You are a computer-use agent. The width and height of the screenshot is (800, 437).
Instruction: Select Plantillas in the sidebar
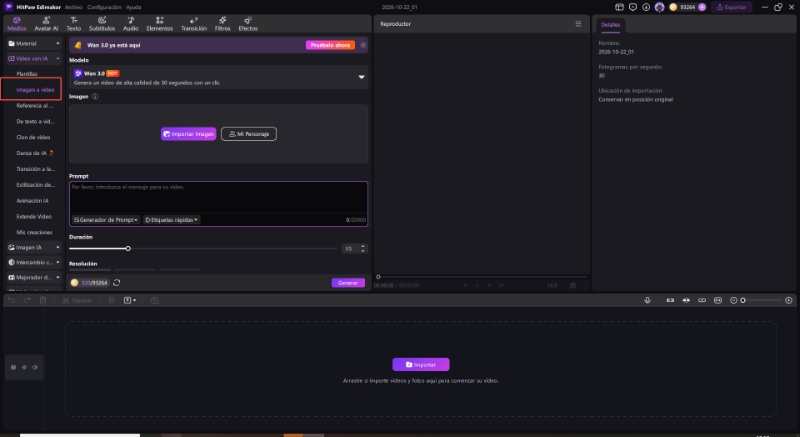point(27,74)
